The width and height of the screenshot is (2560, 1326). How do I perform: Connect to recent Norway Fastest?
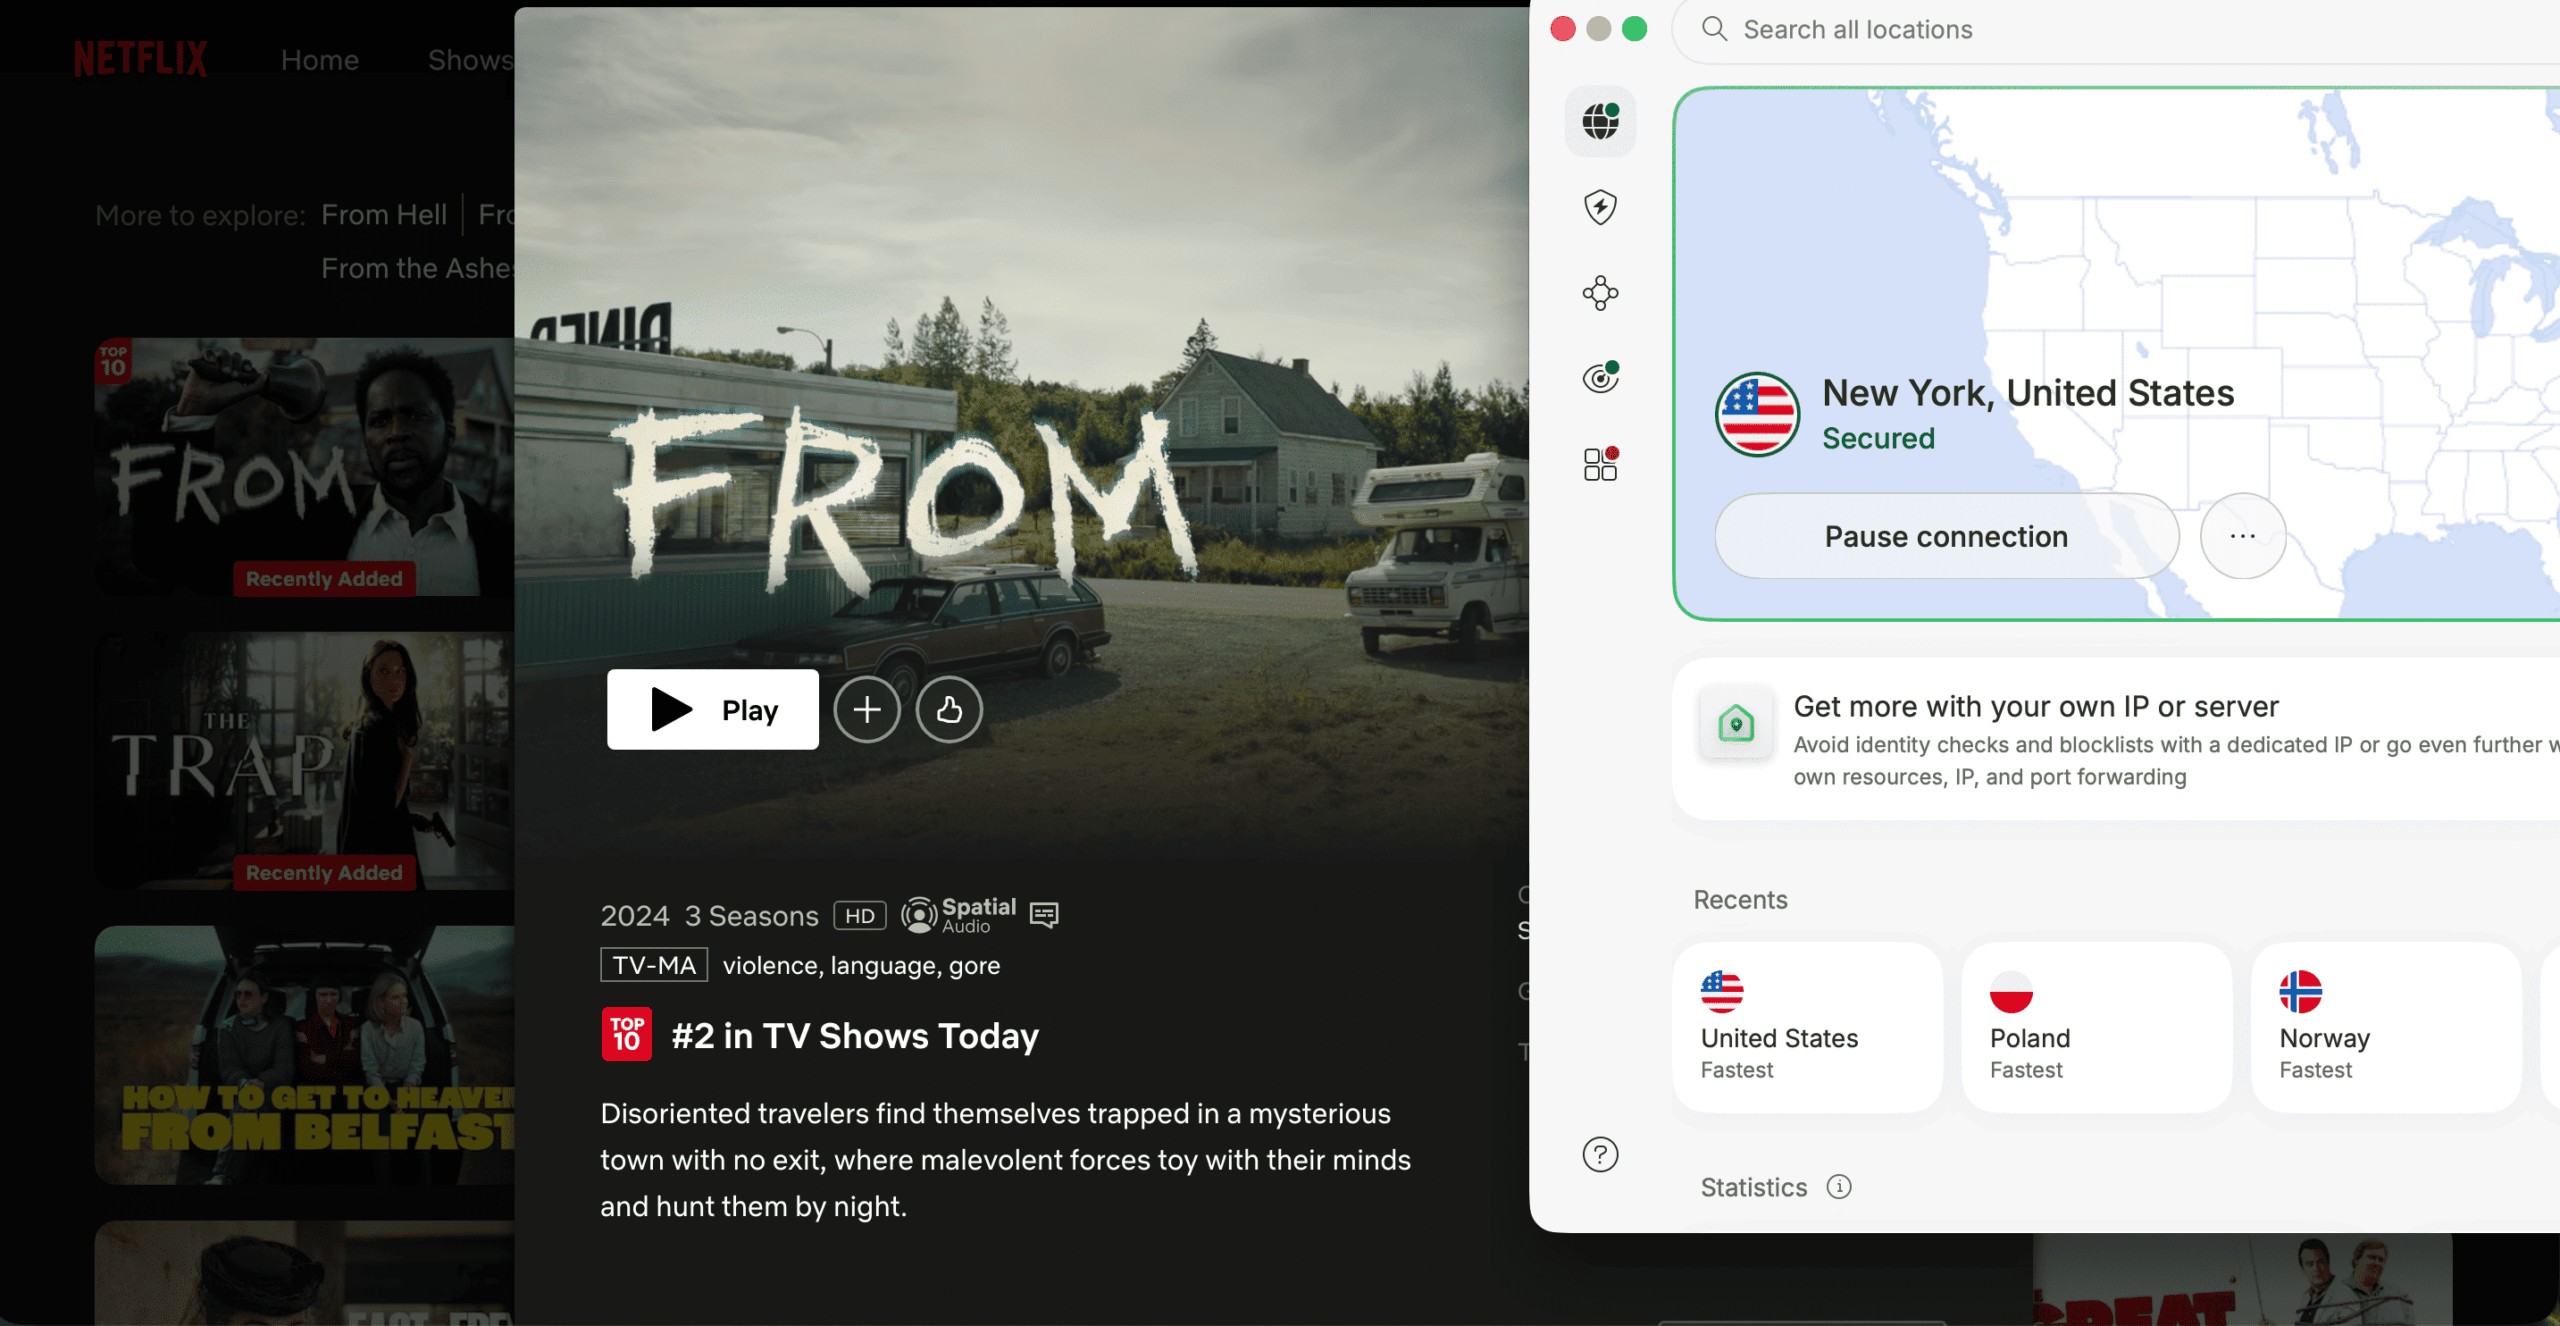2386,1027
